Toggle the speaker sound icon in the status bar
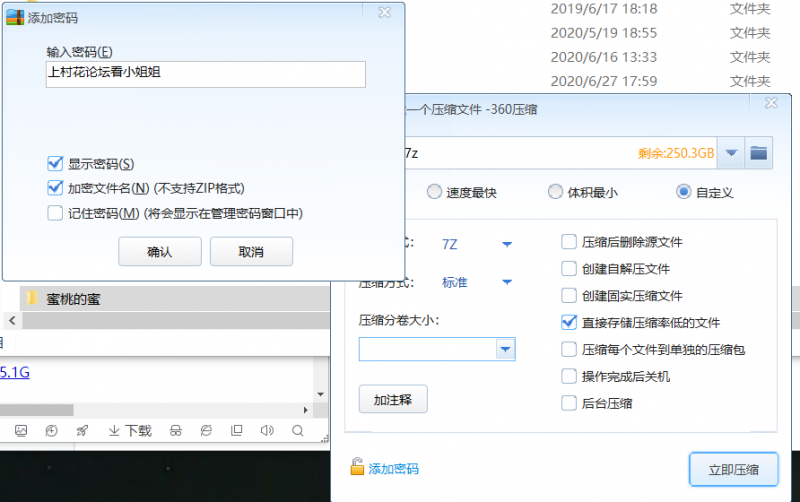The height and width of the screenshot is (502, 800). click(267, 431)
